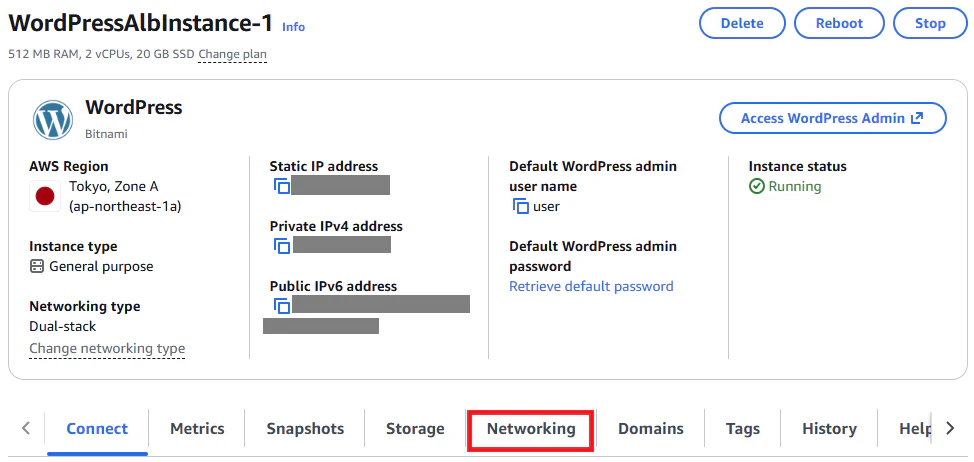Open the History tab

click(829, 428)
